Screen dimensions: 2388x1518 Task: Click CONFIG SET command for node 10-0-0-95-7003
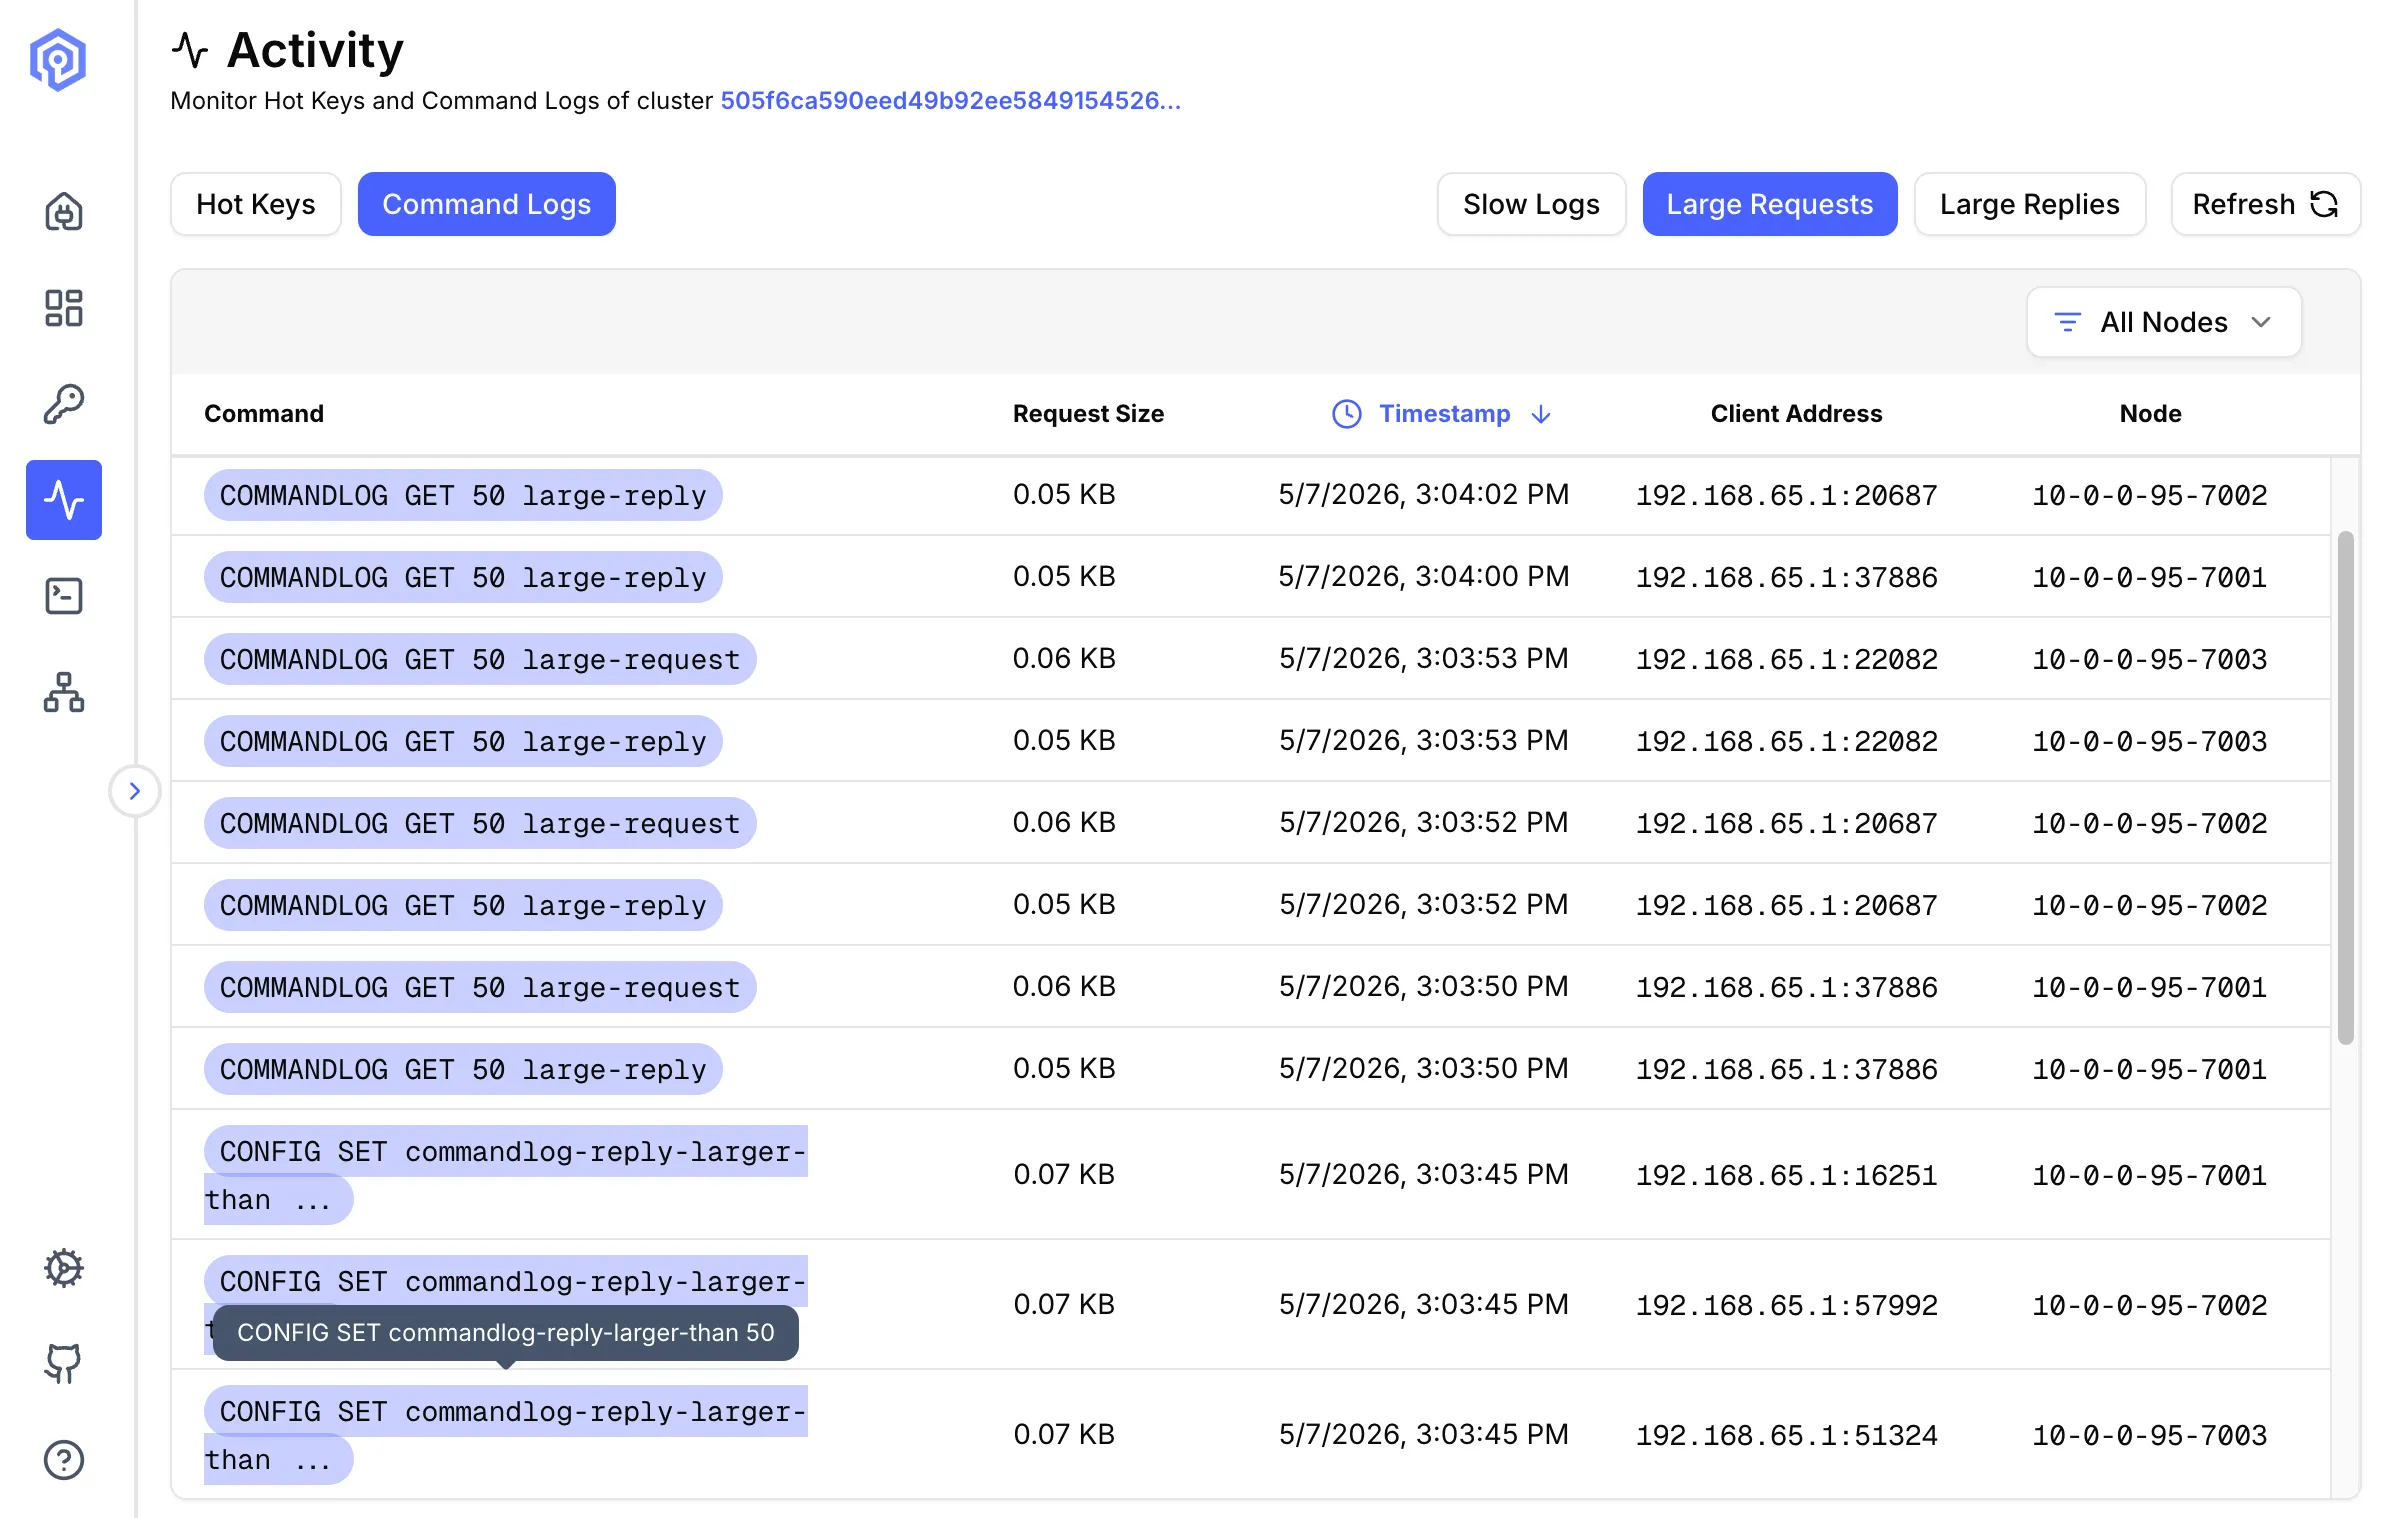coord(506,1435)
